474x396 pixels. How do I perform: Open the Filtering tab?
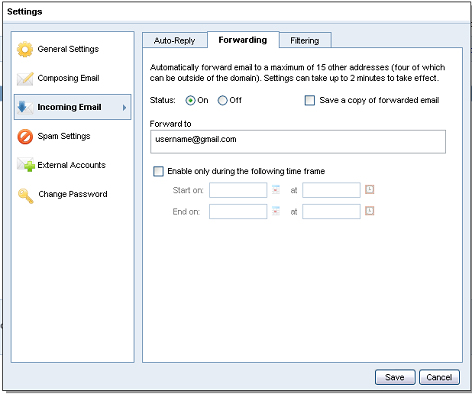tap(305, 41)
